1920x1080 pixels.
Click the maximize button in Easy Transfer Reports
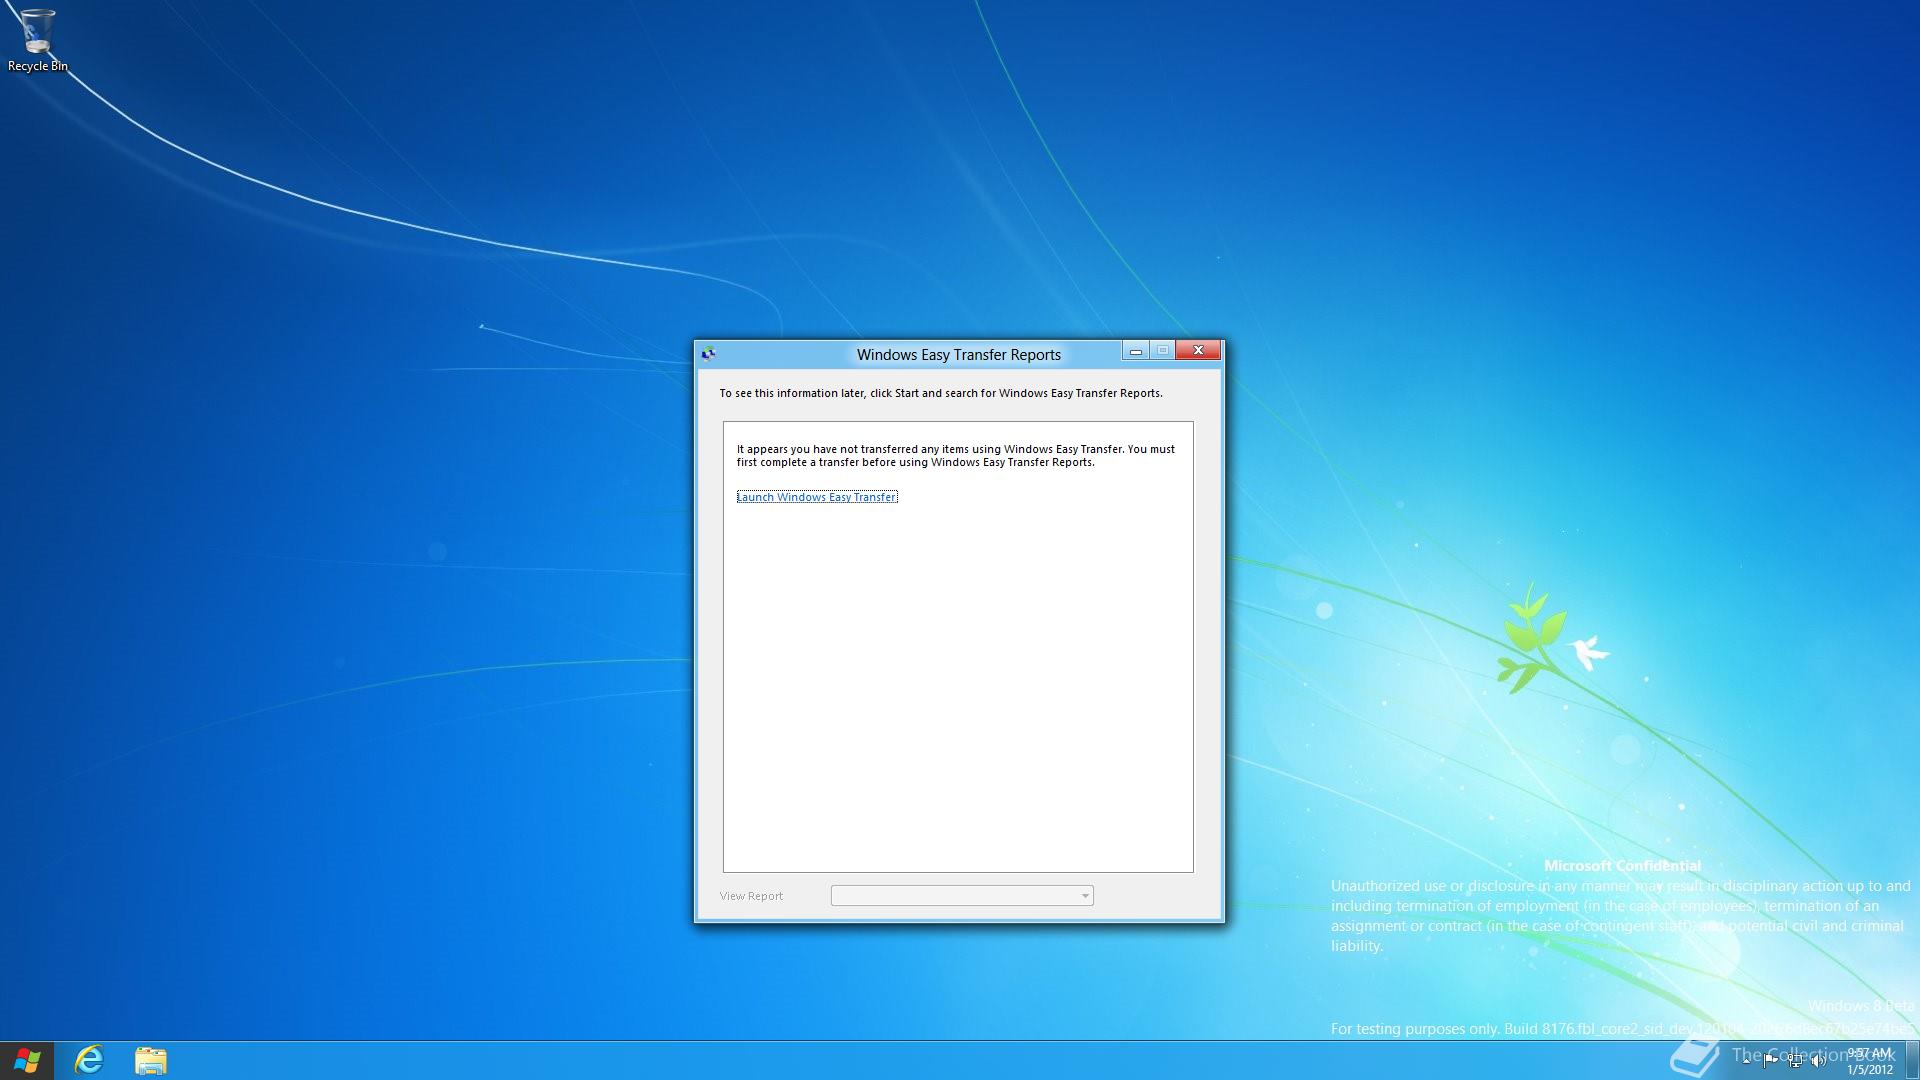(1163, 351)
